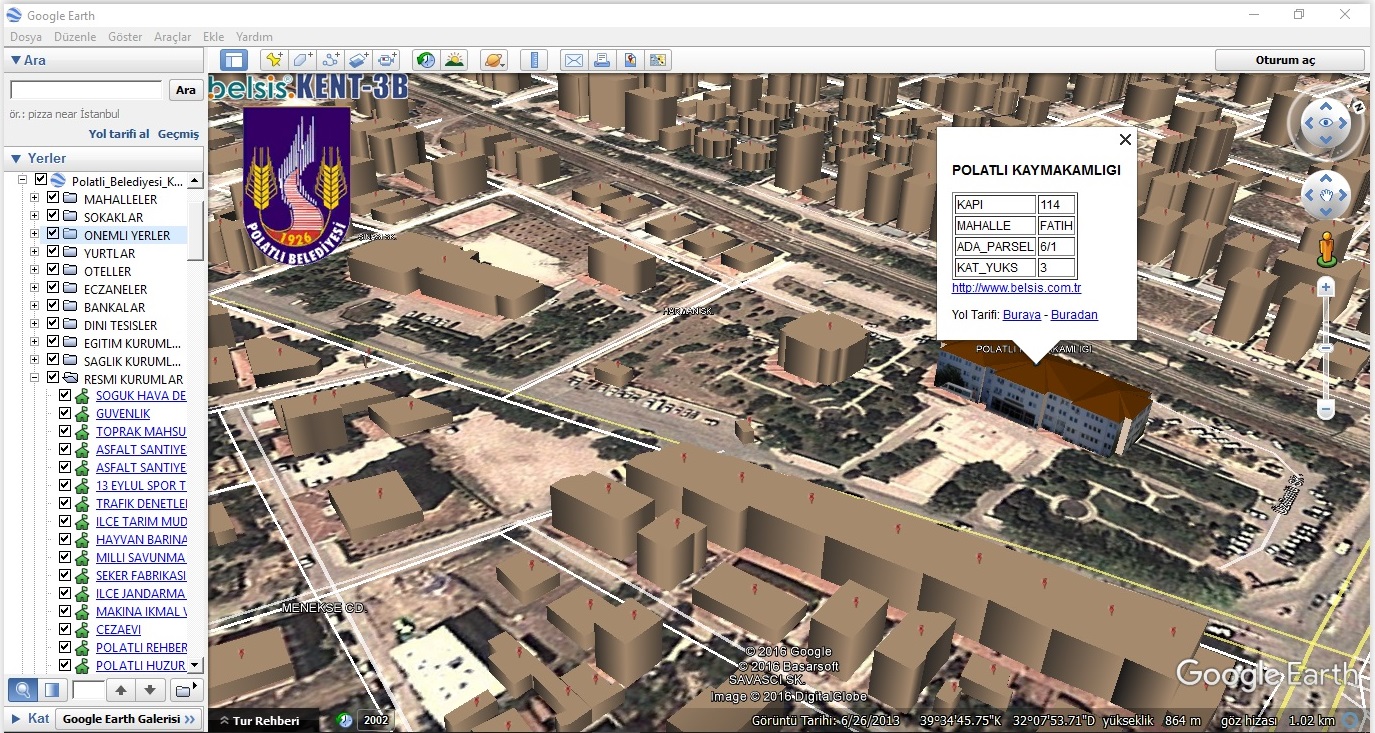Open the Yardım menu
The image size is (1375, 733).
tap(254, 37)
